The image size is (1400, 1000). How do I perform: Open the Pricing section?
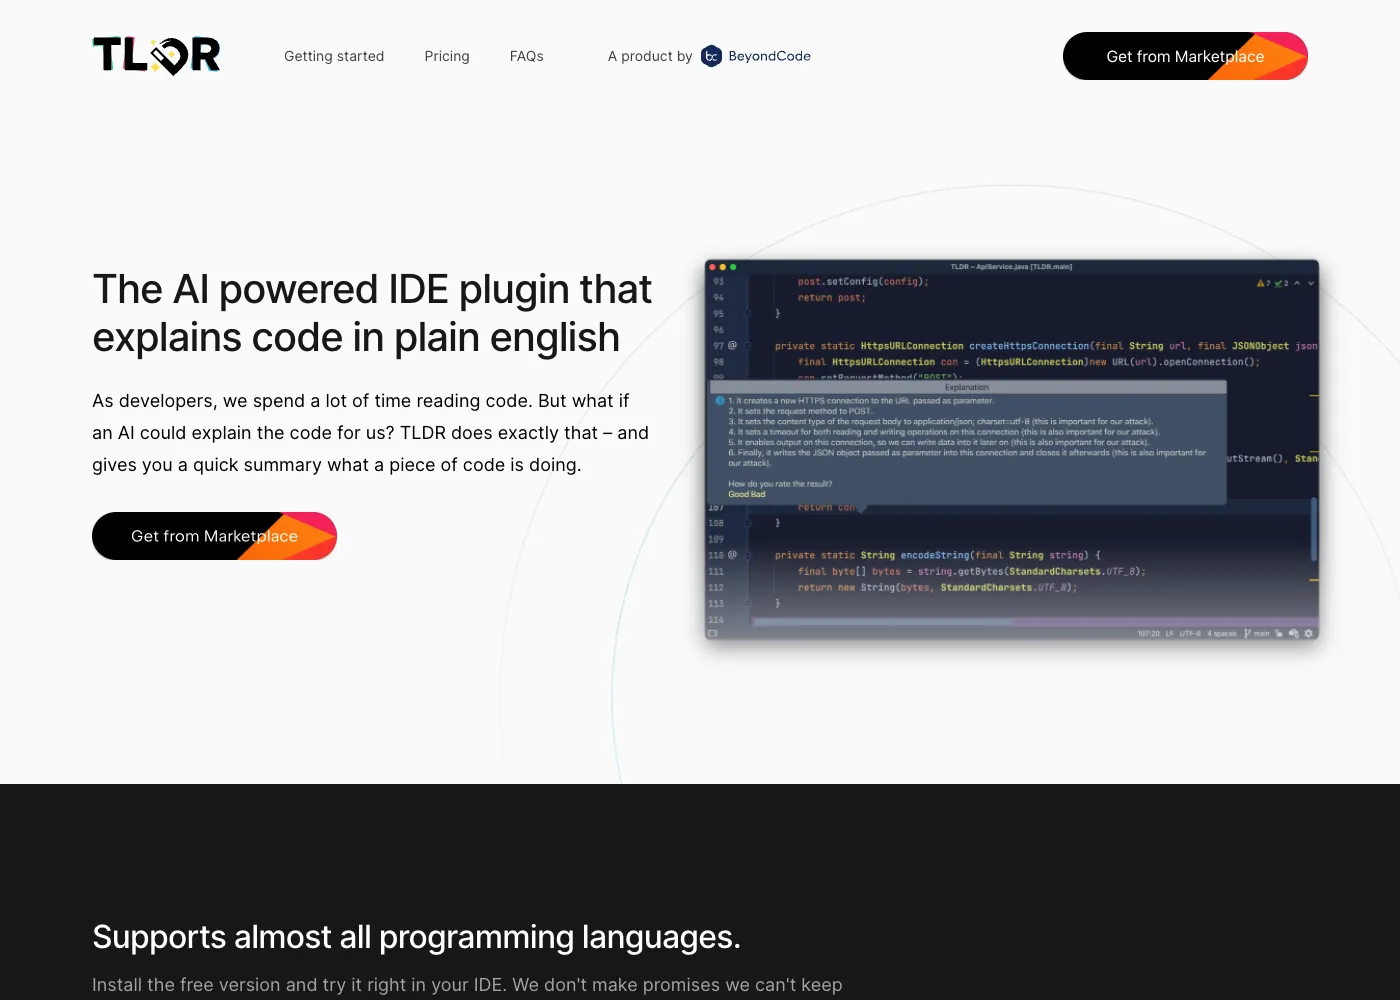tap(447, 56)
